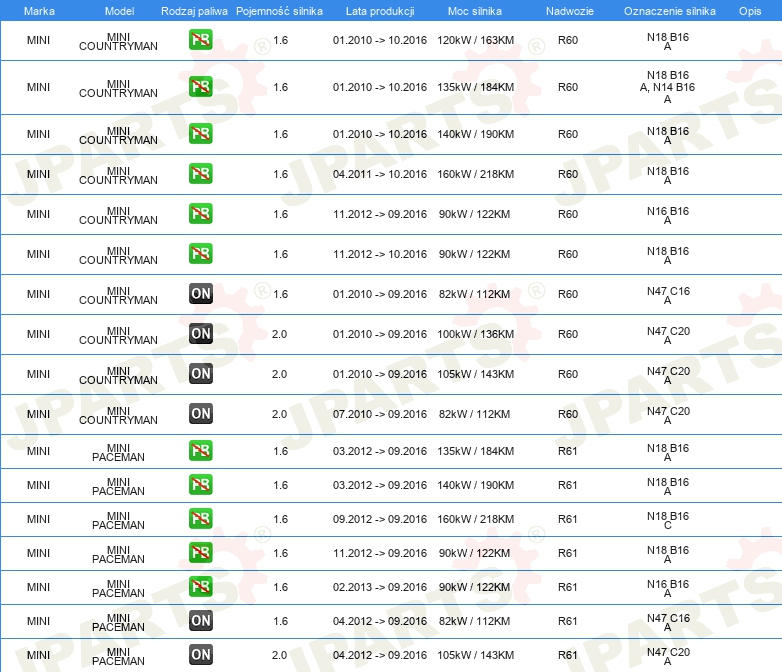The width and height of the screenshot is (782, 672).
Task: Select the 120kW / 163KM power cell
Action: click(x=475, y=40)
